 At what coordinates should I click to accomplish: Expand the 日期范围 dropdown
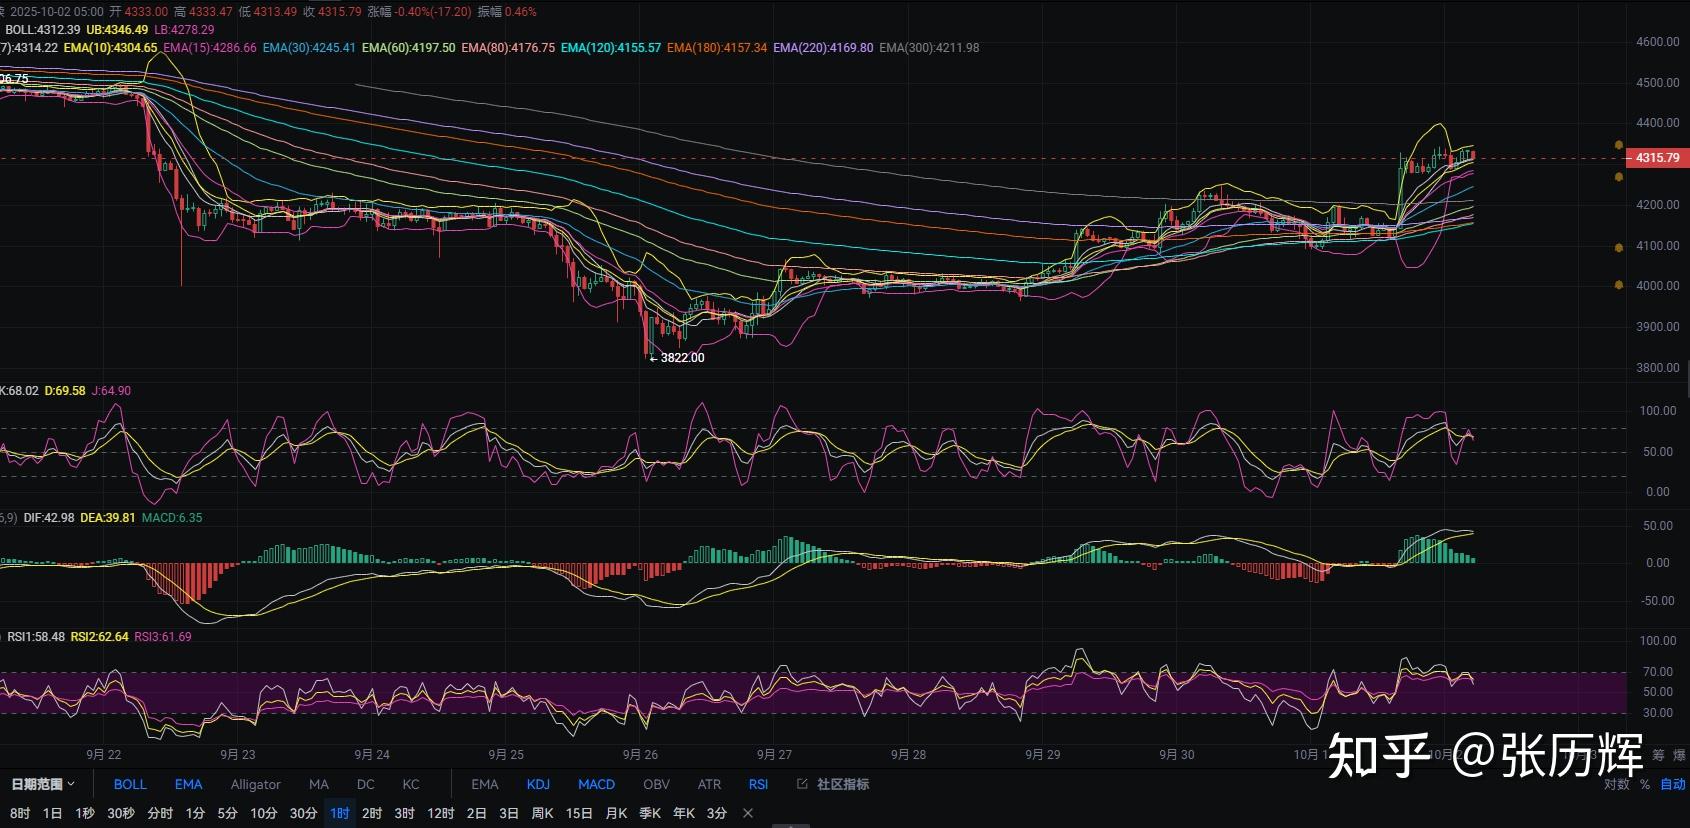43,784
